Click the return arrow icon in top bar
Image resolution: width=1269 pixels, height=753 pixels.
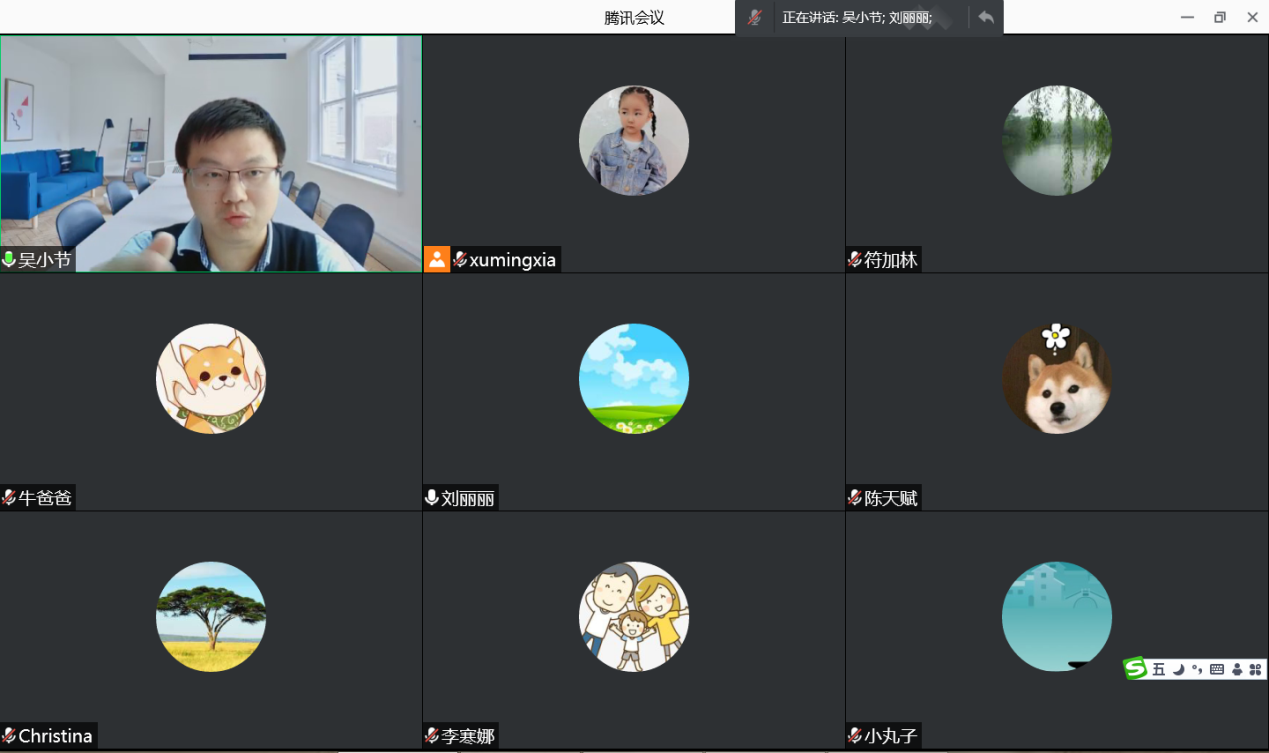click(986, 17)
